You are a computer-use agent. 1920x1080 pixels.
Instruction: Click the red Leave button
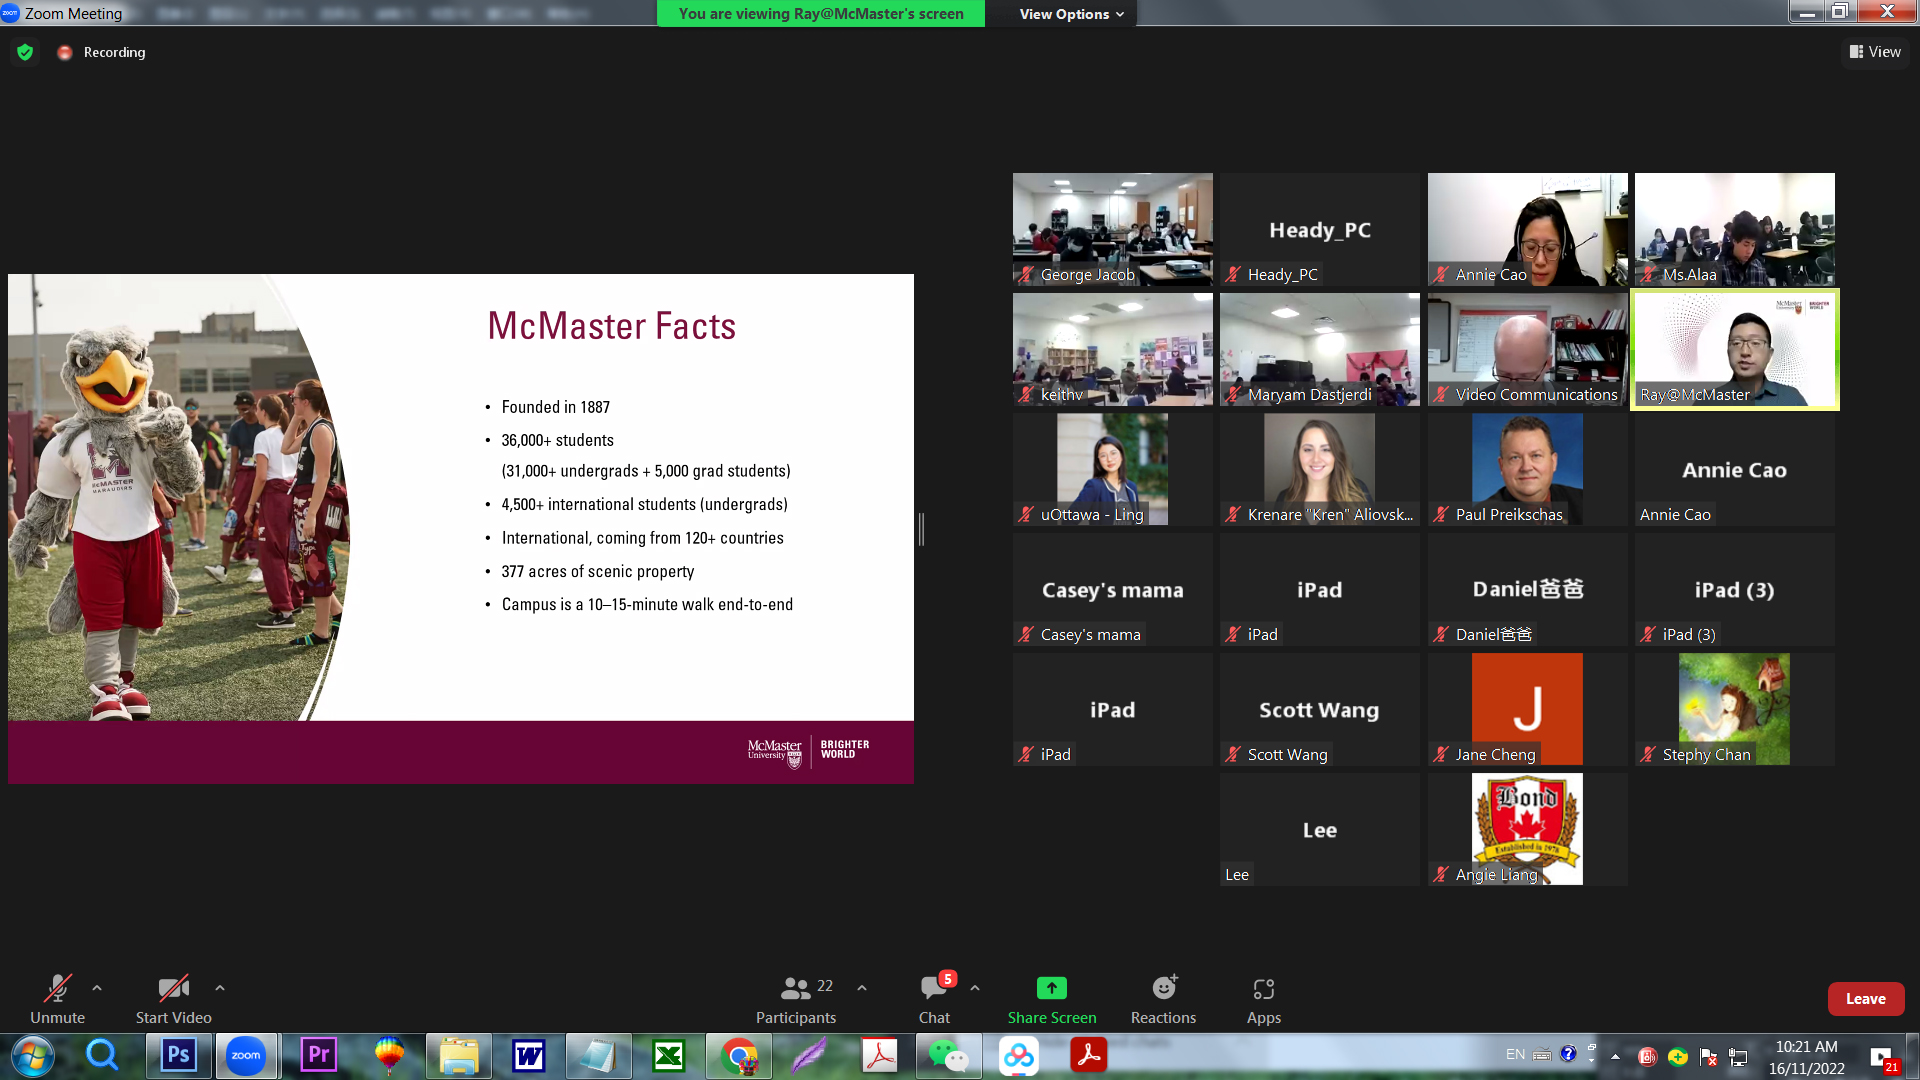1865,999
